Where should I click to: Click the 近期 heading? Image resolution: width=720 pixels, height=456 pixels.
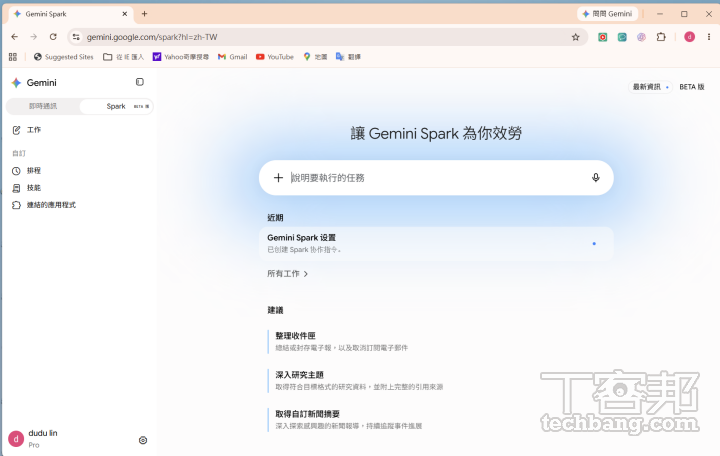click(275, 218)
